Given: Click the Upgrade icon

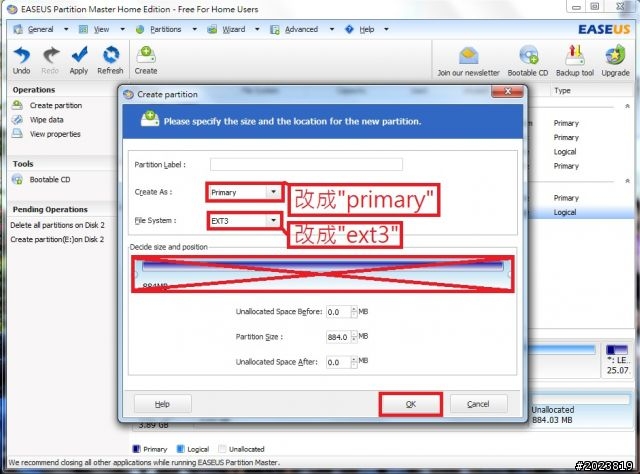Looking at the screenshot, I should tap(615, 62).
